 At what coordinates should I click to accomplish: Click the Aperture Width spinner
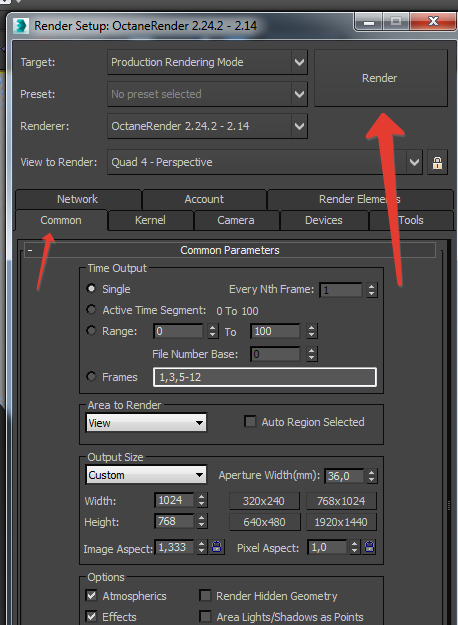372,476
